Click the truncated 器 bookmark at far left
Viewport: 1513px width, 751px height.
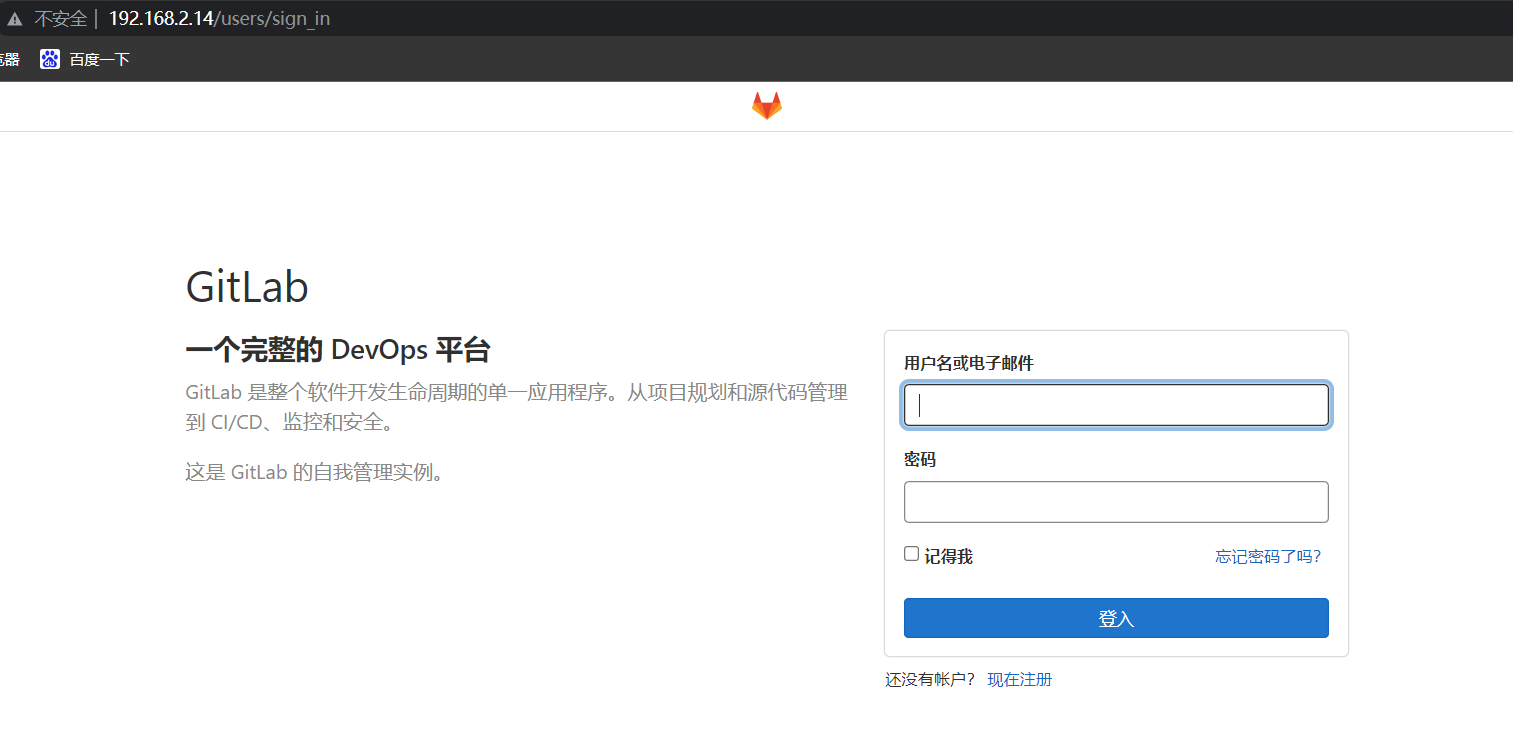(8, 58)
